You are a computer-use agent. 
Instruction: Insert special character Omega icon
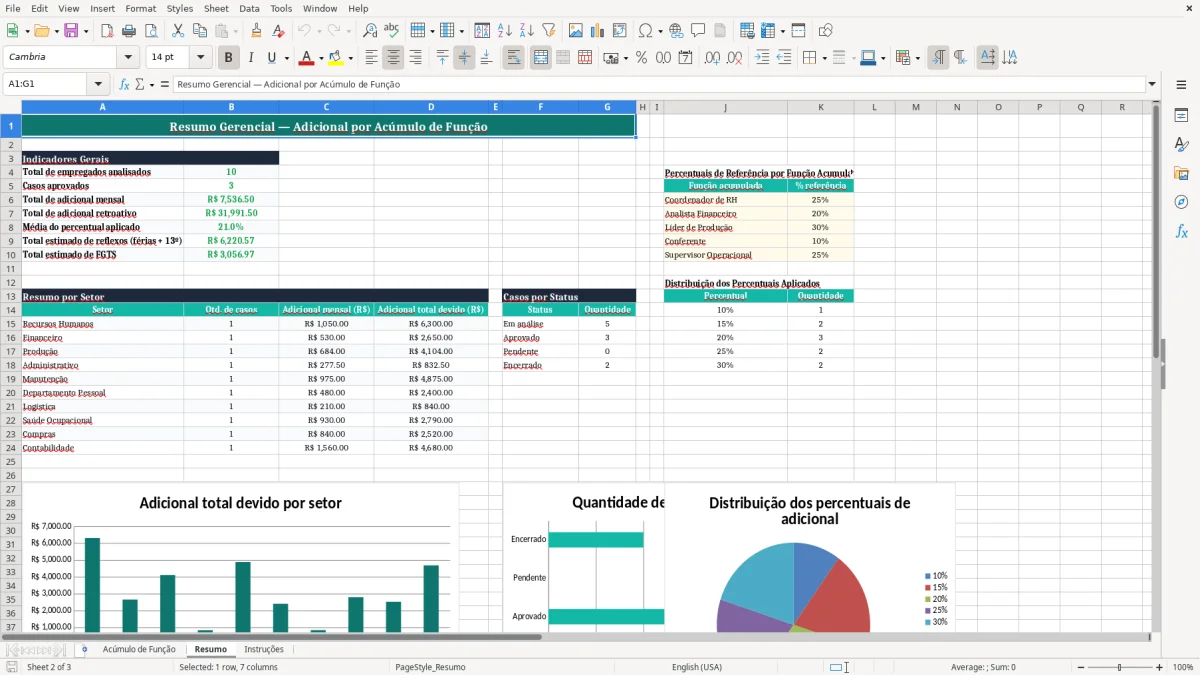pyautogui.click(x=645, y=31)
